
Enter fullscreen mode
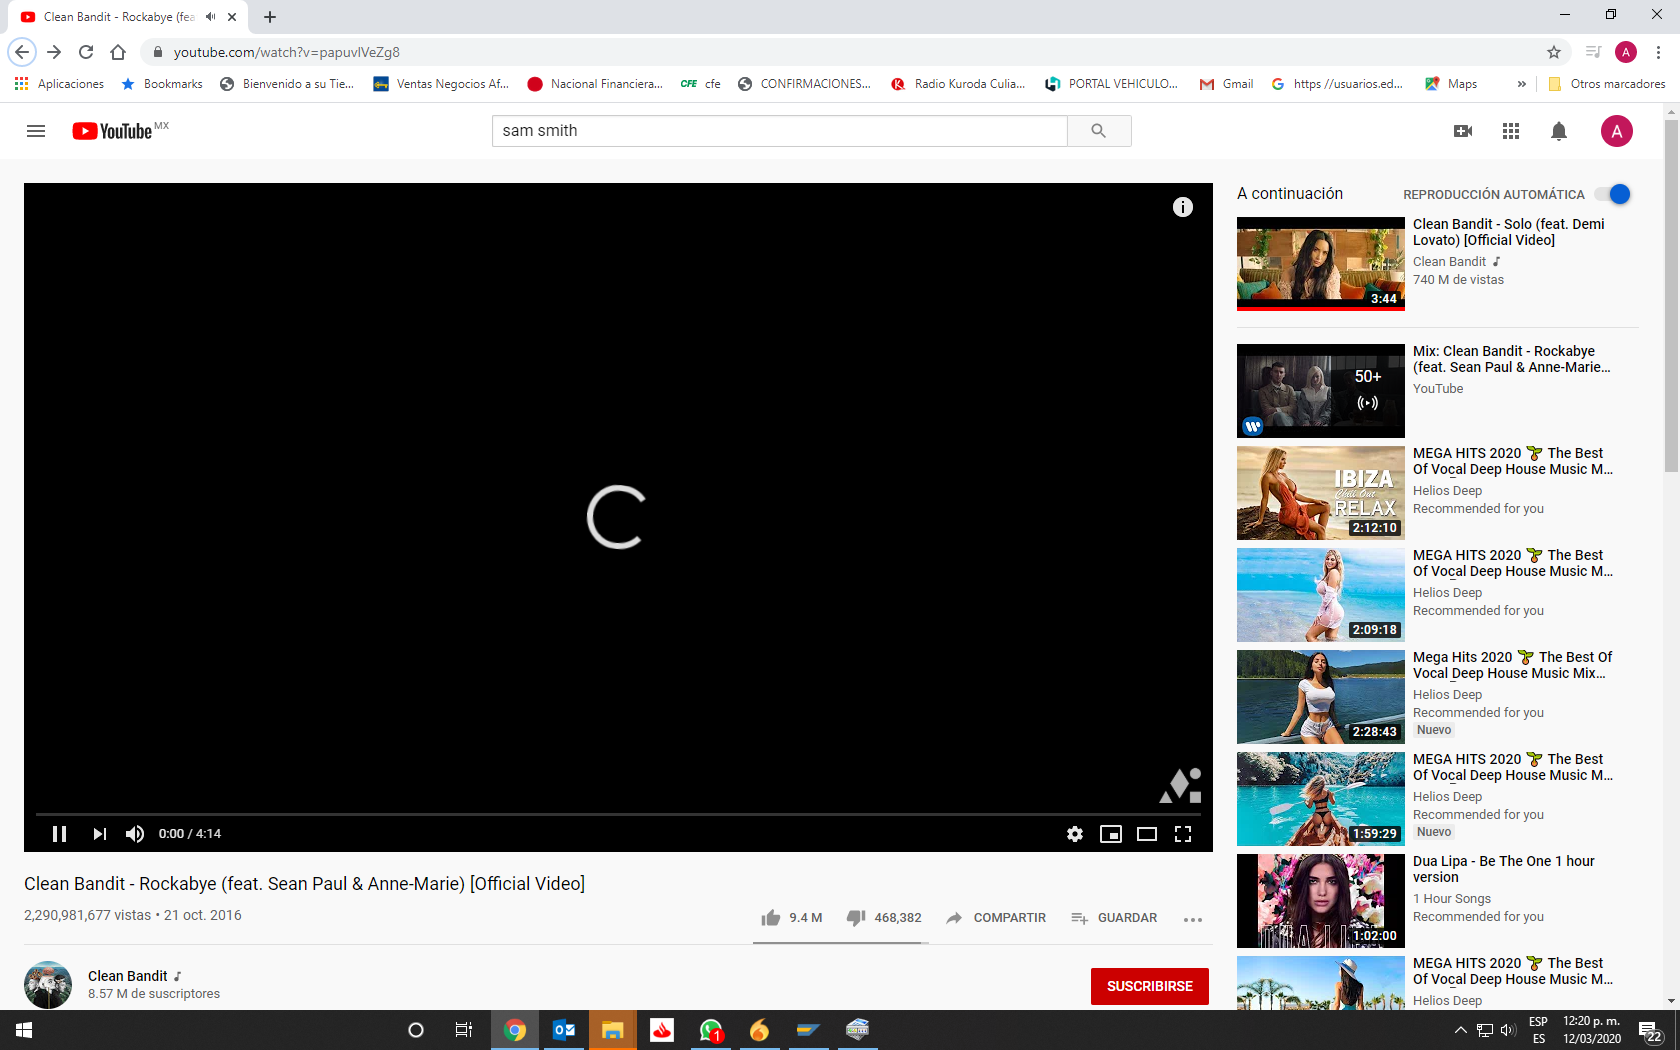[x=1183, y=834]
